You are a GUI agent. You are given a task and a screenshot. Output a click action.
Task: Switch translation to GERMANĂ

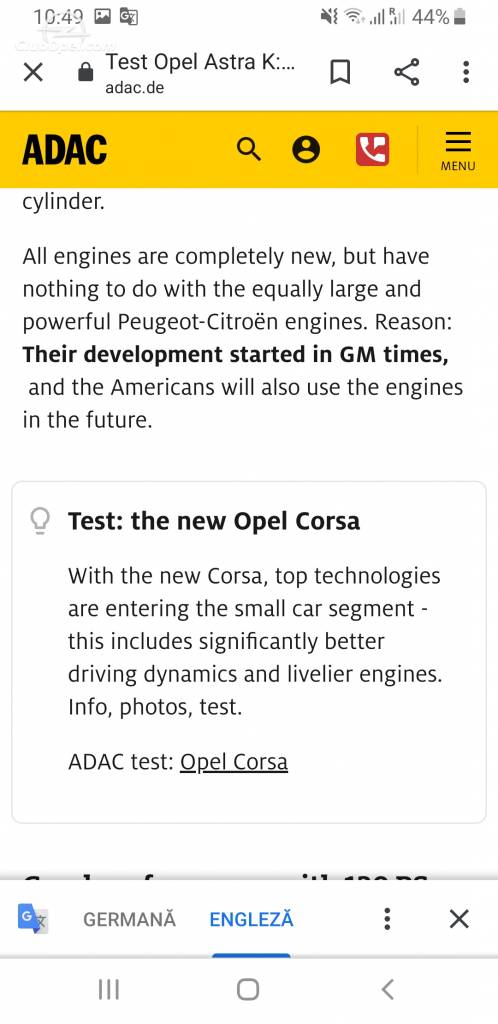click(x=129, y=920)
